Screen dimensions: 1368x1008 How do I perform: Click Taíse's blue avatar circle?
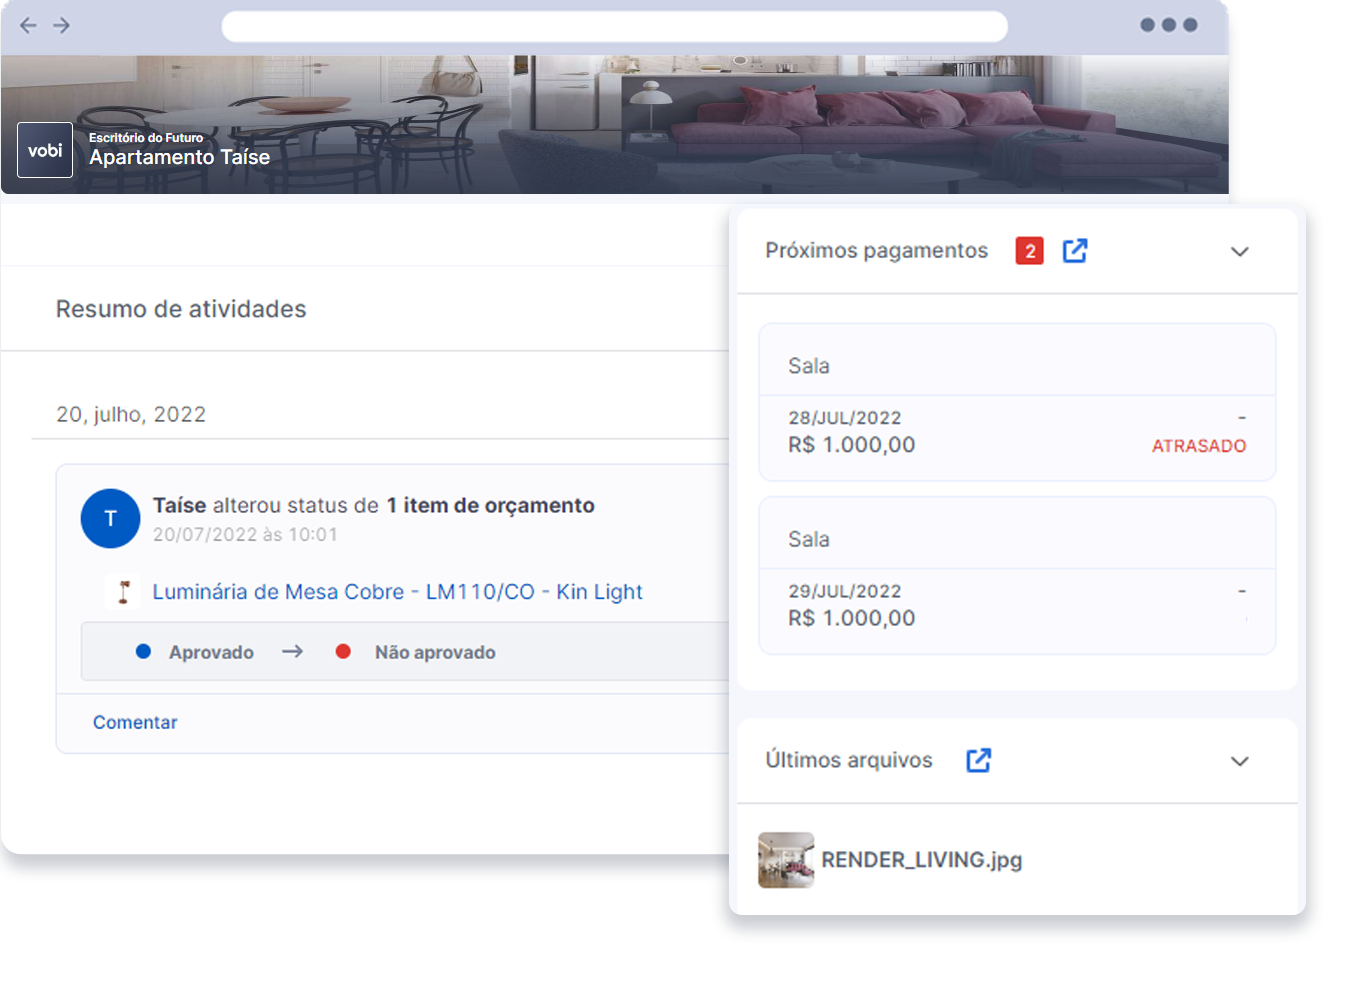pos(110,518)
